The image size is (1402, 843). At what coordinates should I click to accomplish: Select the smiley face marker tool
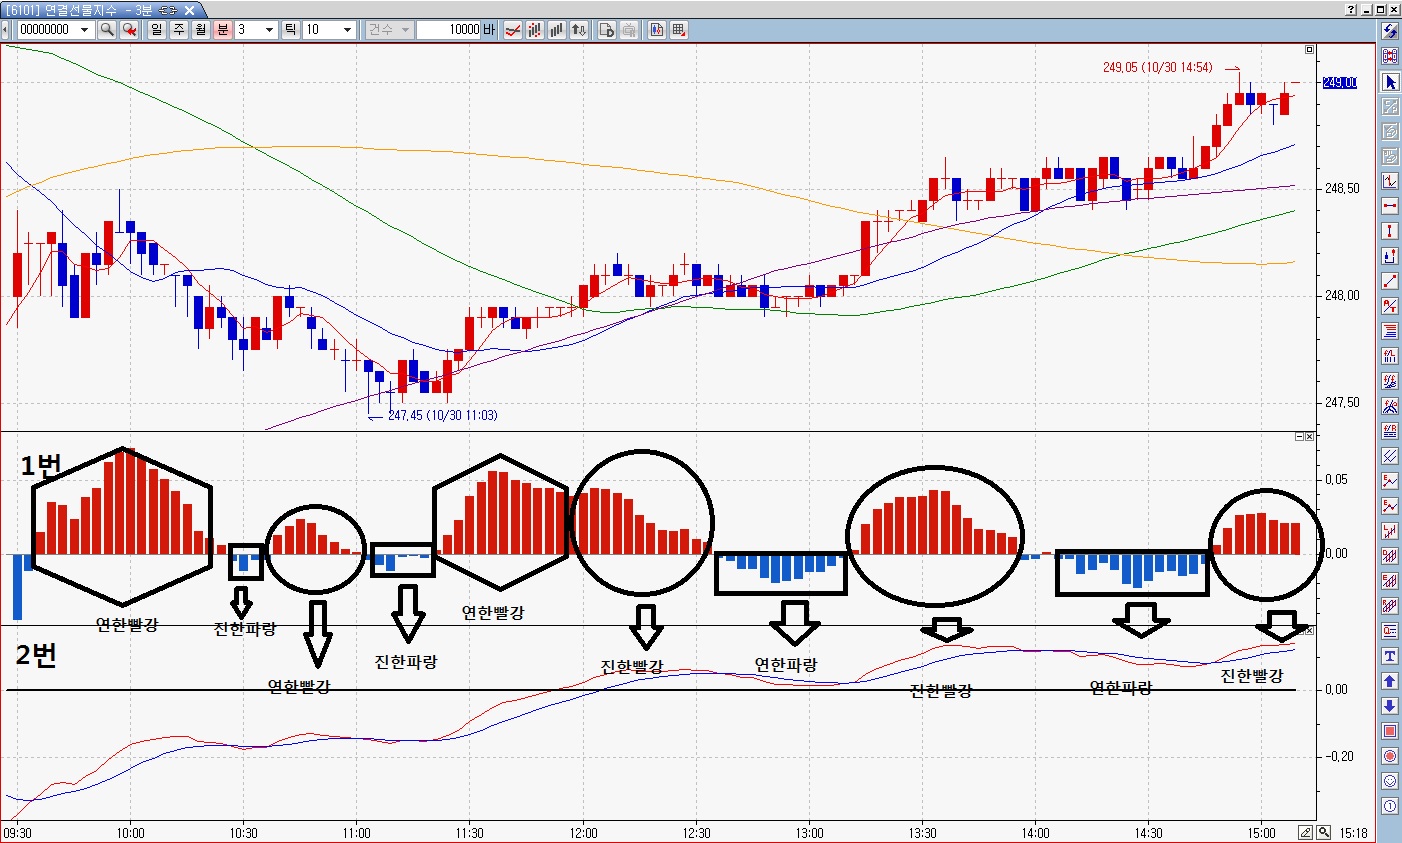[x=1390, y=781]
